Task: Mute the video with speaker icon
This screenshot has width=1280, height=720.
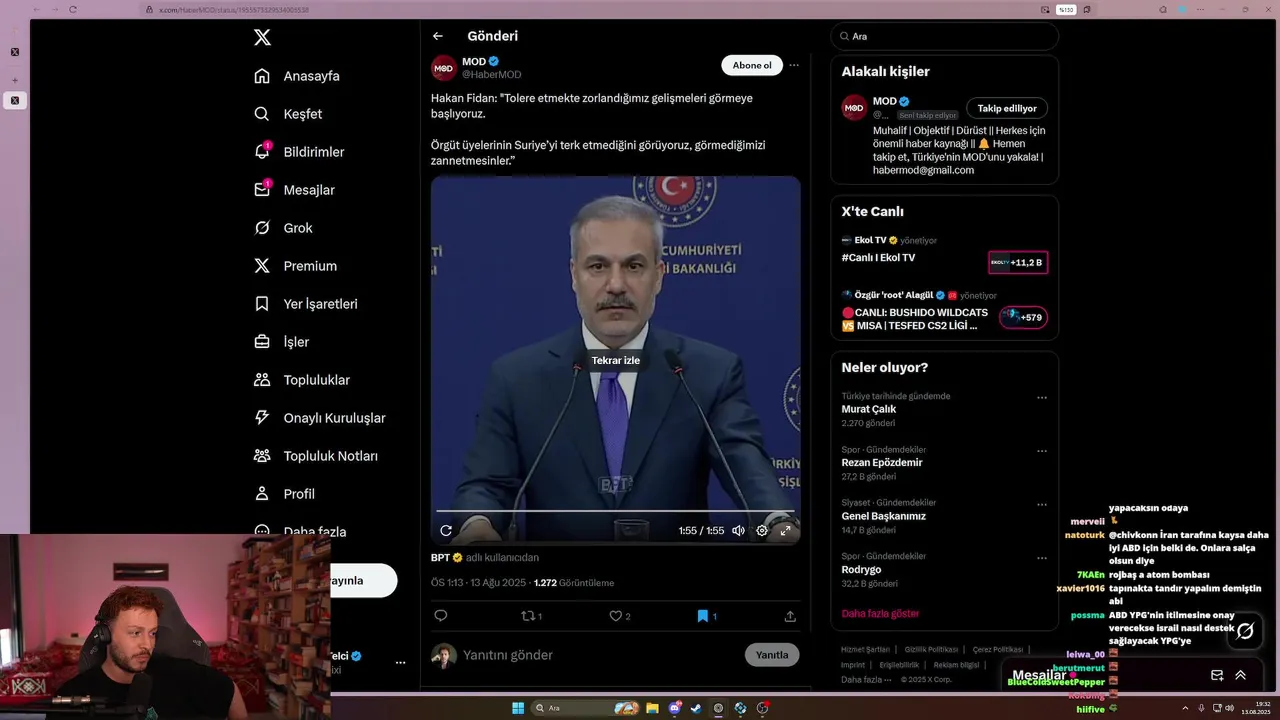Action: tap(738, 531)
